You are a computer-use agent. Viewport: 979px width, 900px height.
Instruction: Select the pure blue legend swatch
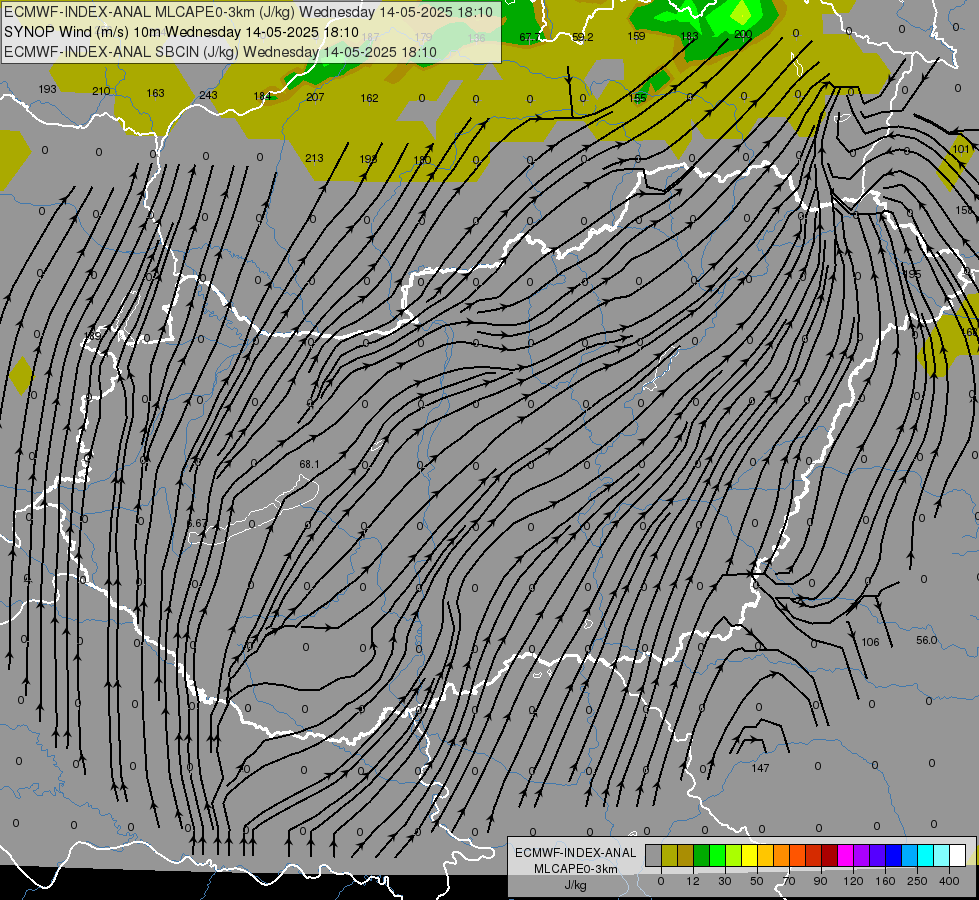[x=893, y=855]
